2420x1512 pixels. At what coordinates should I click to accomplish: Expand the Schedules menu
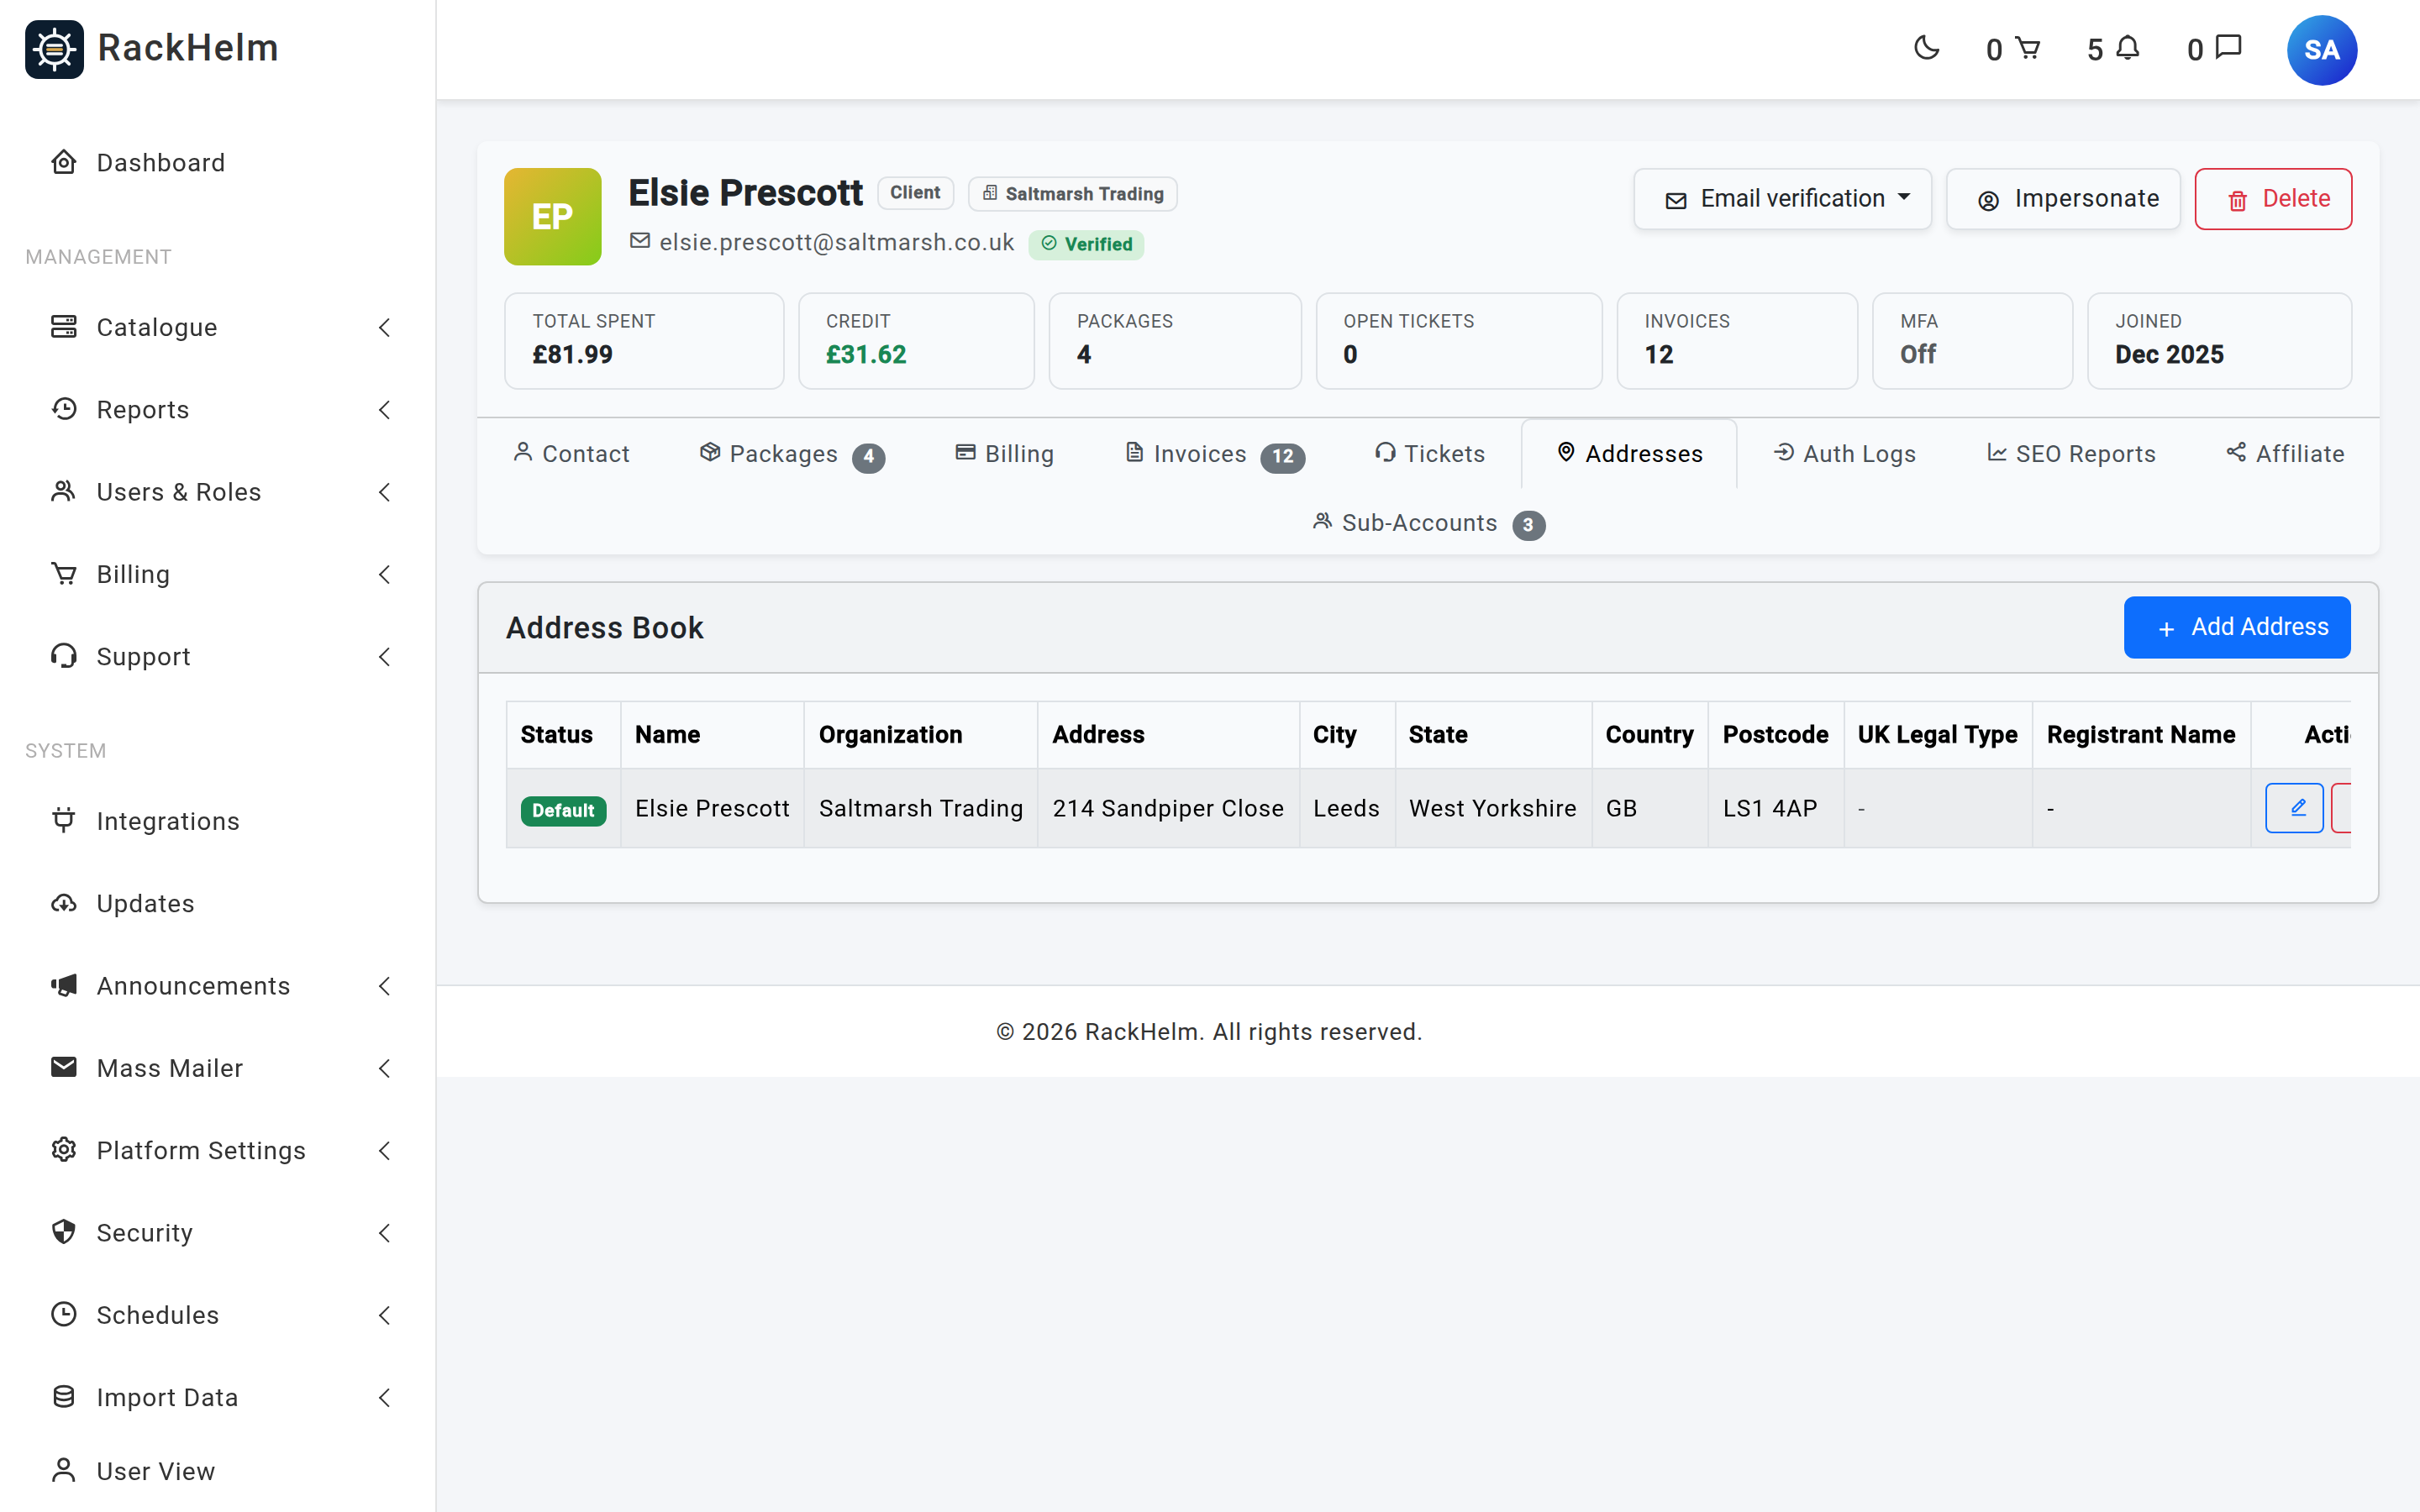pyautogui.click(x=218, y=1314)
